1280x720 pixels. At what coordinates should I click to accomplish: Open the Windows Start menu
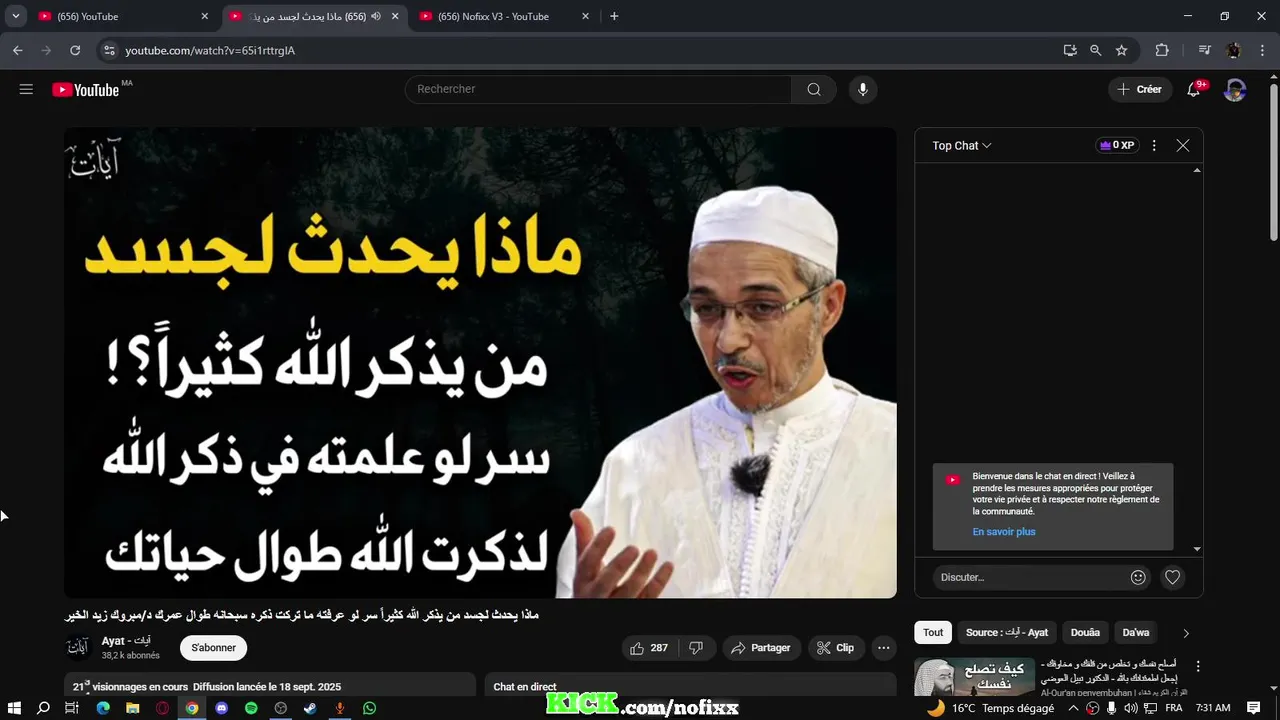pyautogui.click(x=14, y=708)
